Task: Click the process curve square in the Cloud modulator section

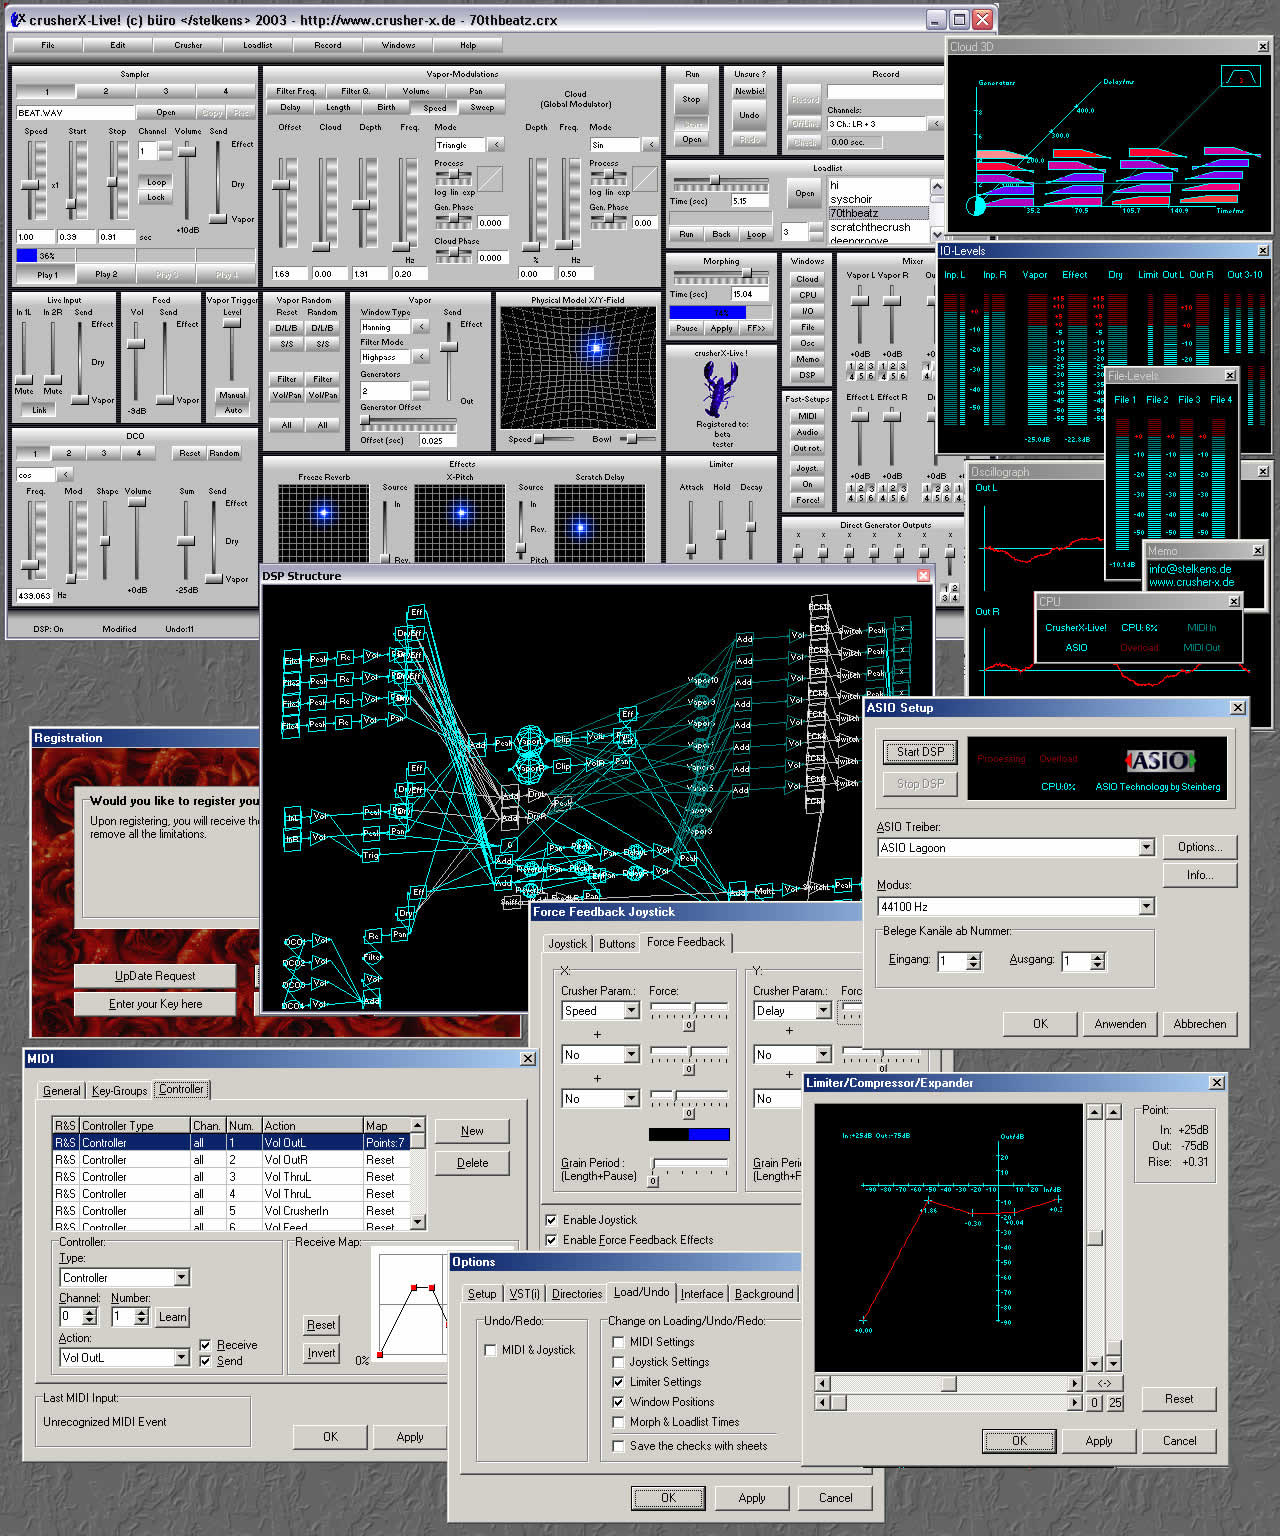Action: pyautogui.click(x=645, y=179)
